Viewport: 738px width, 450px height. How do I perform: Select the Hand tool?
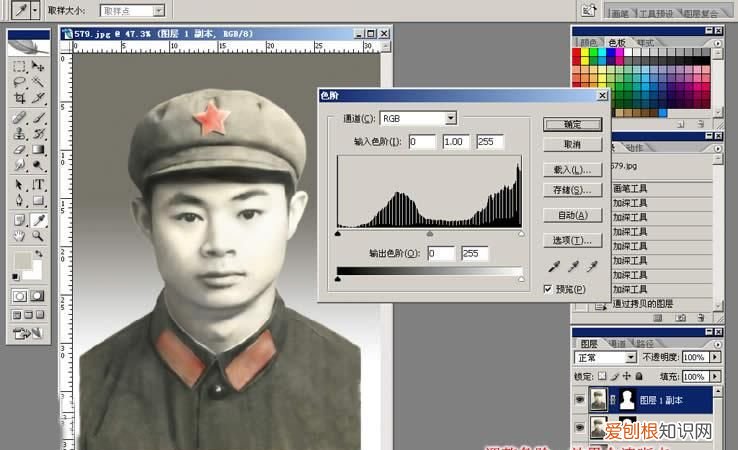coord(19,236)
